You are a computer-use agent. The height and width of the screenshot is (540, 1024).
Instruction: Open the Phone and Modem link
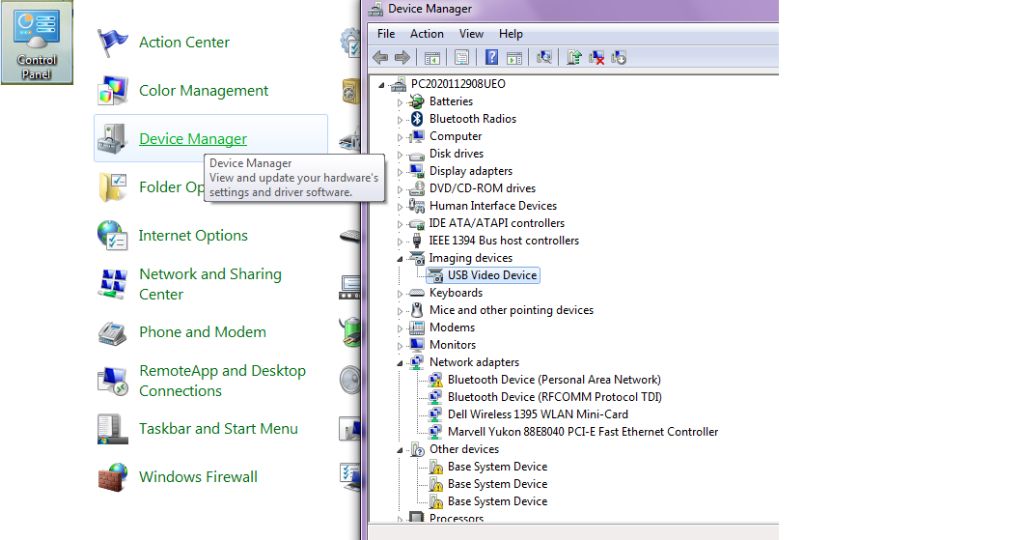tap(202, 332)
